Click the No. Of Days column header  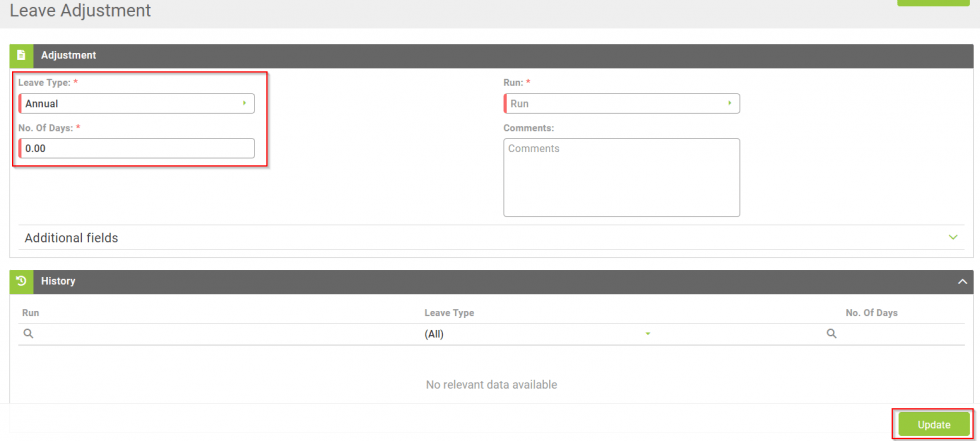[871, 313]
